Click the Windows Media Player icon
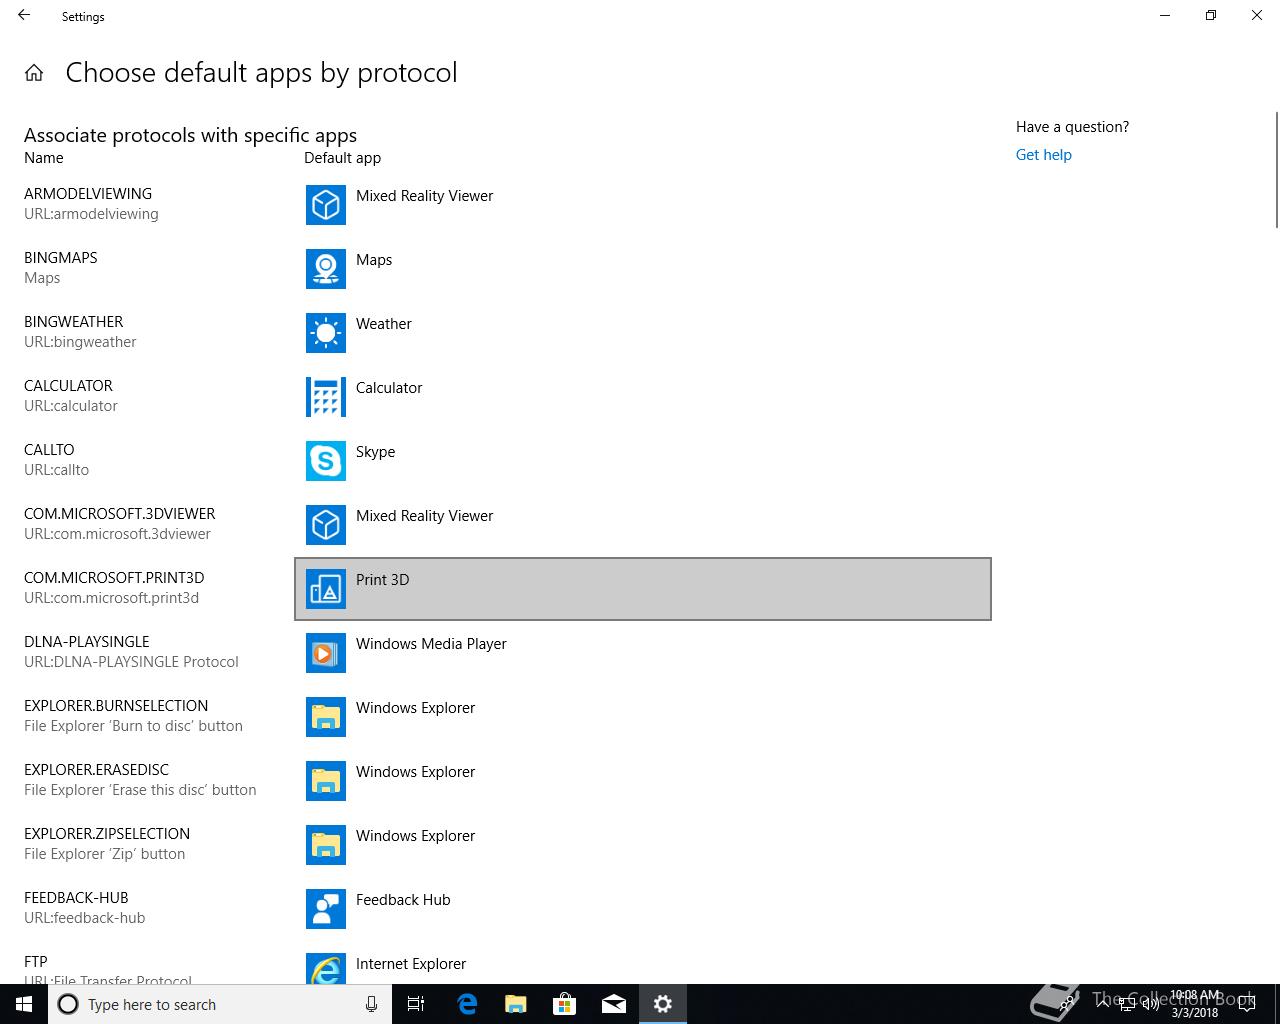 (326, 653)
